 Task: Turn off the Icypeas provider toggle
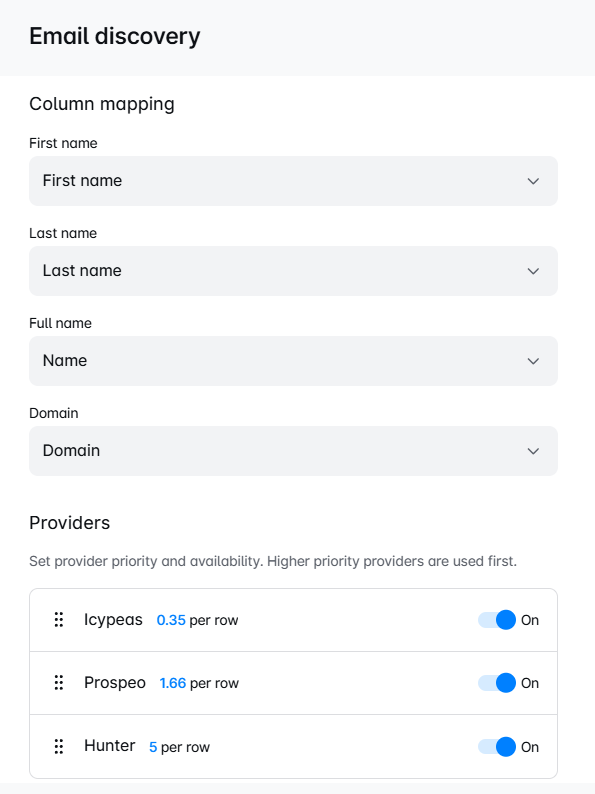[497, 620]
